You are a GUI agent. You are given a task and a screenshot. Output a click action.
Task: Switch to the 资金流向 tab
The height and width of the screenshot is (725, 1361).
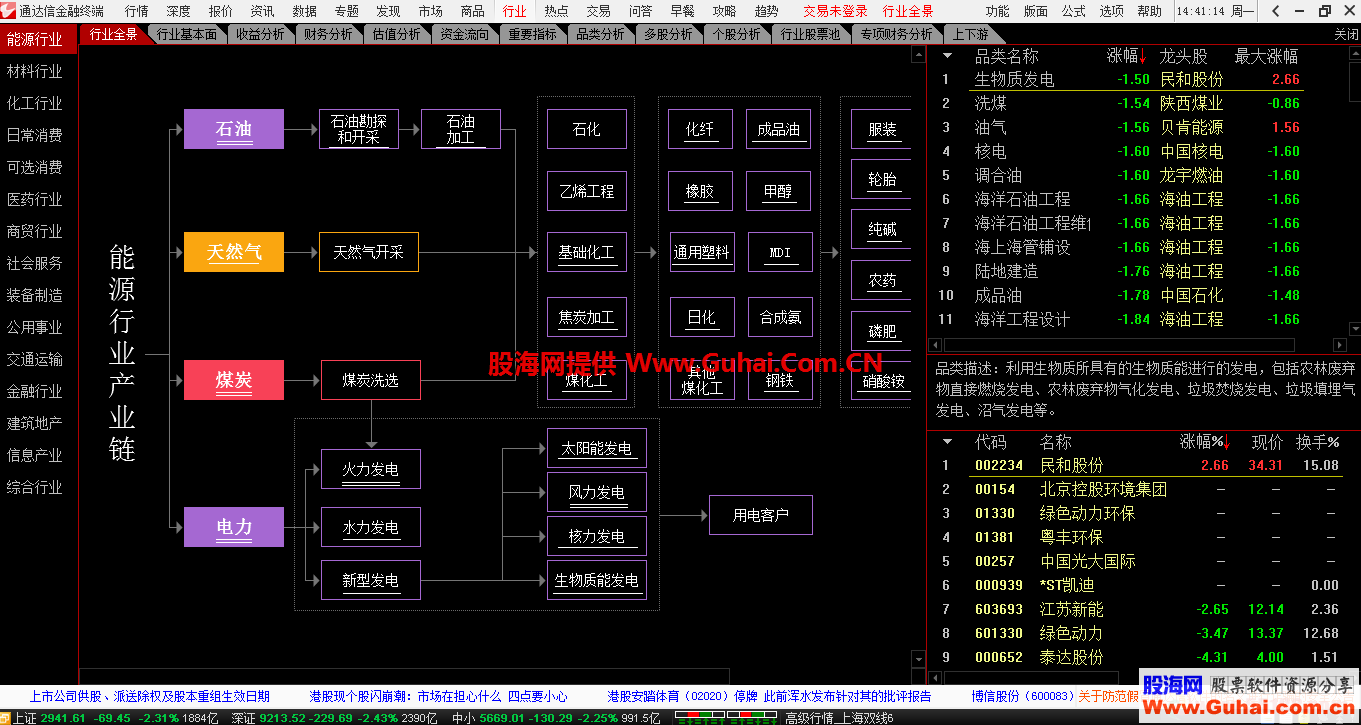465,34
